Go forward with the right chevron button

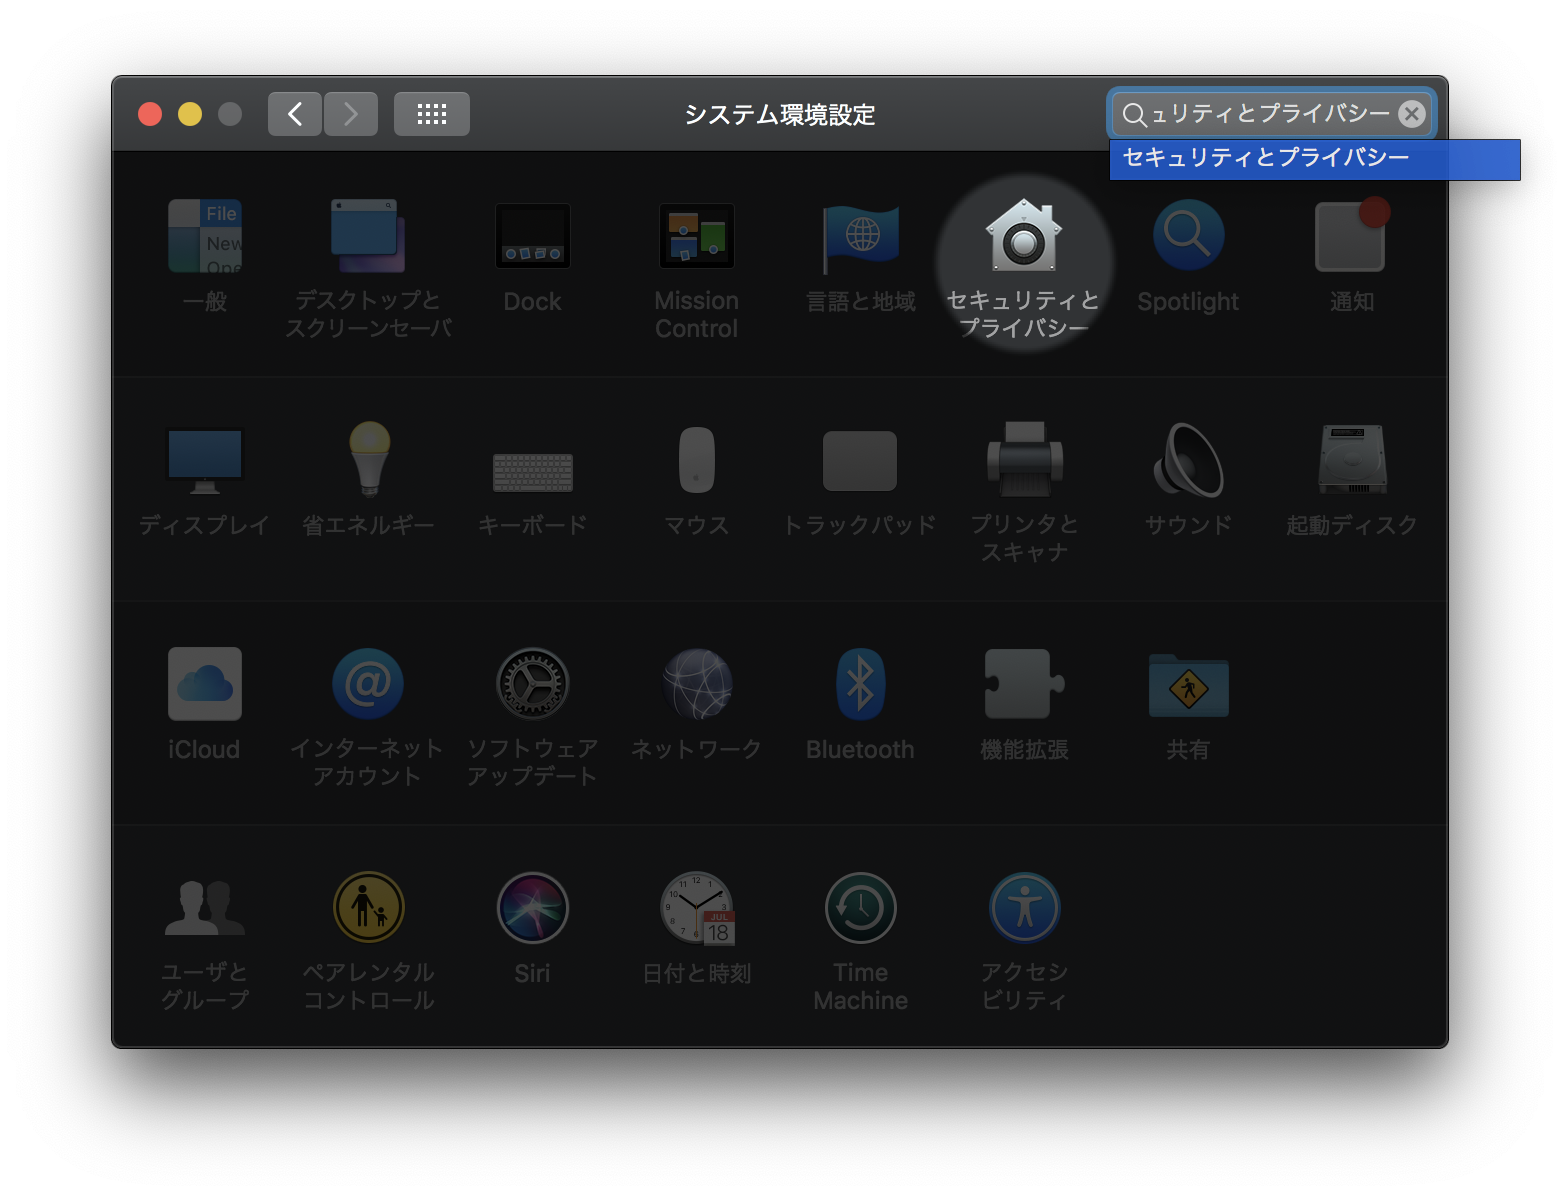click(351, 114)
